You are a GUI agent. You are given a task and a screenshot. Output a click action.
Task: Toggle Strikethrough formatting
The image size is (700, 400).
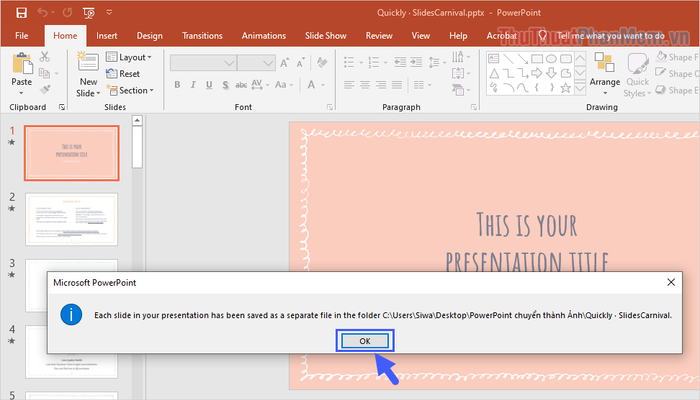pyautogui.click(x=241, y=85)
